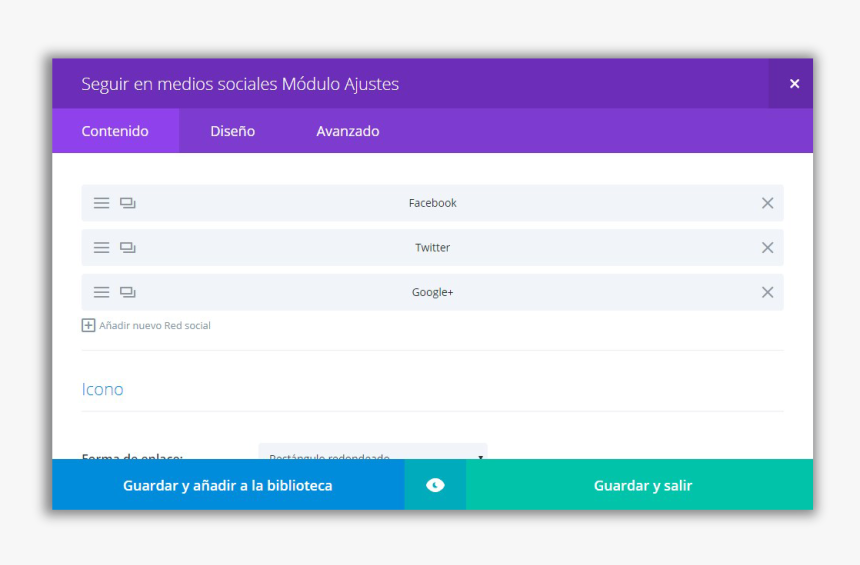Delete the Google+ social network item
Screen dimensions: 860x565
click(767, 292)
